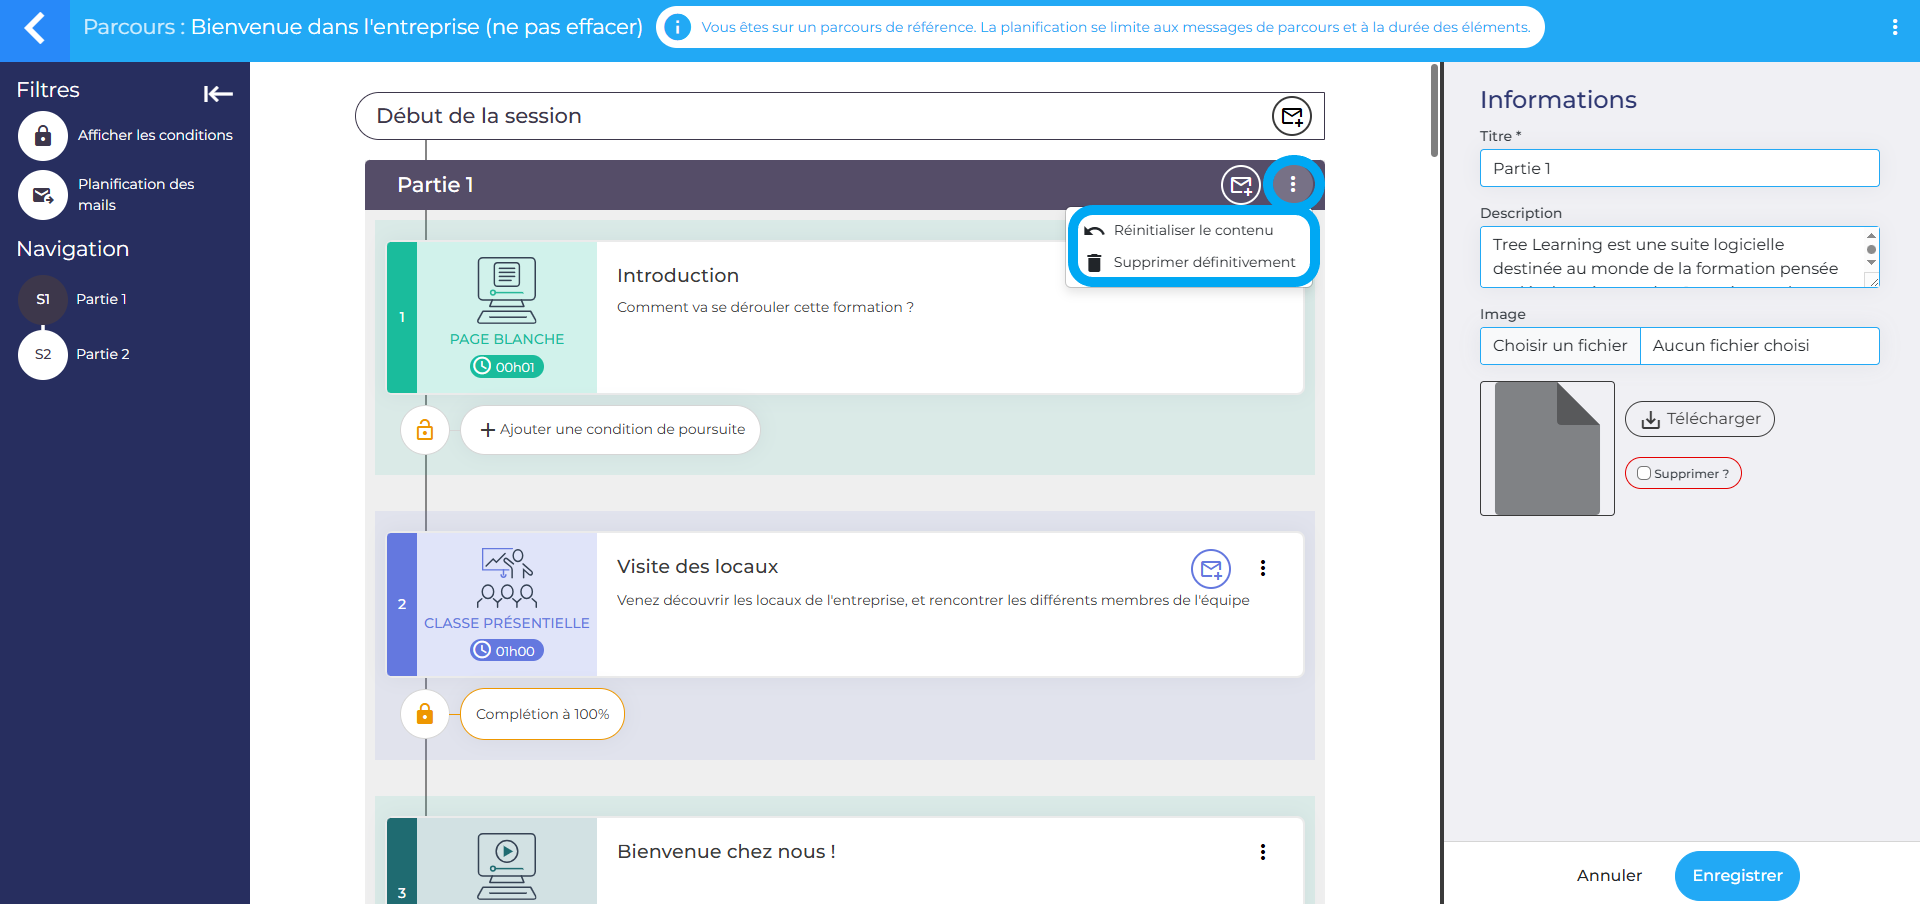Click mail icon on Visite des locaux
The image size is (1920, 904).
pos(1210,569)
